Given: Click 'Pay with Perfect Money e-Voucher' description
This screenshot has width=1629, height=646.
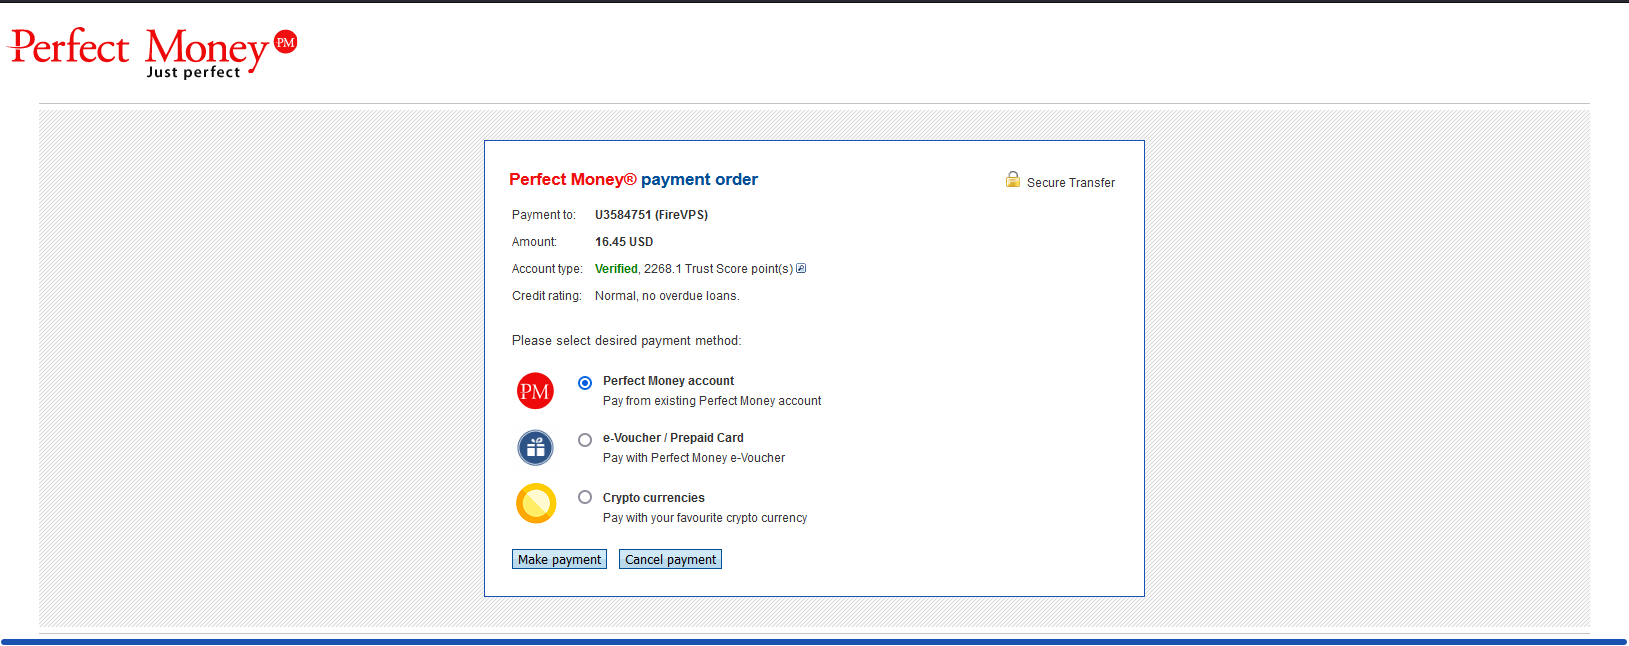Looking at the screenshot, I should [x=694, y=458].
